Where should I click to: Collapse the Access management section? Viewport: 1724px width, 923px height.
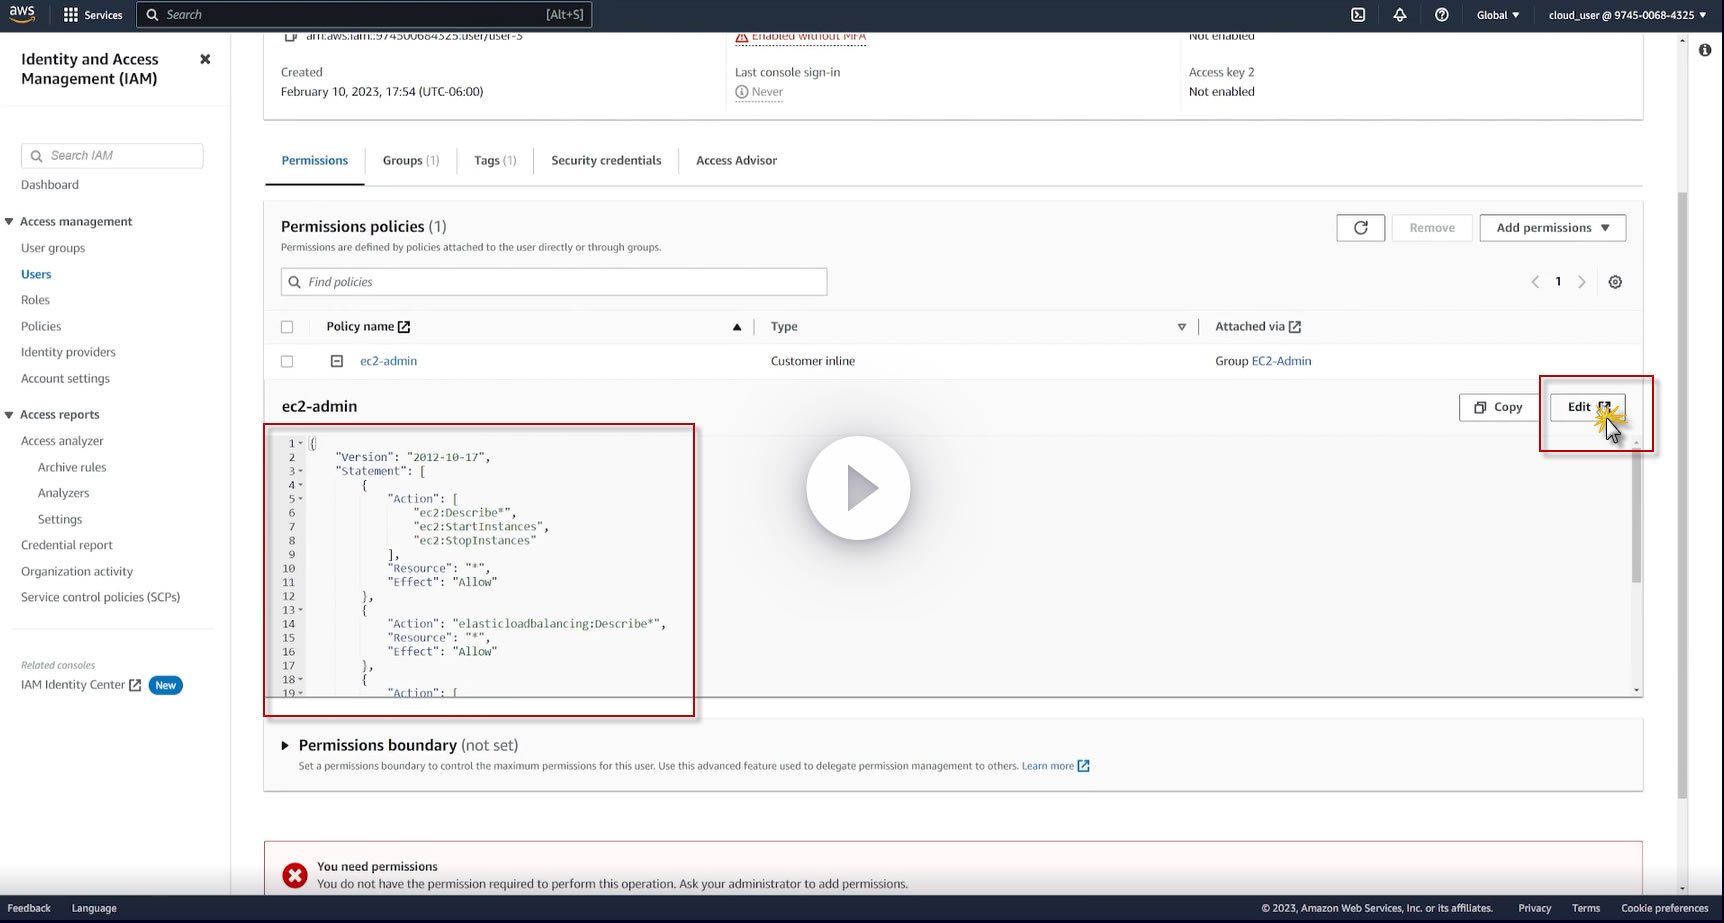9,222
